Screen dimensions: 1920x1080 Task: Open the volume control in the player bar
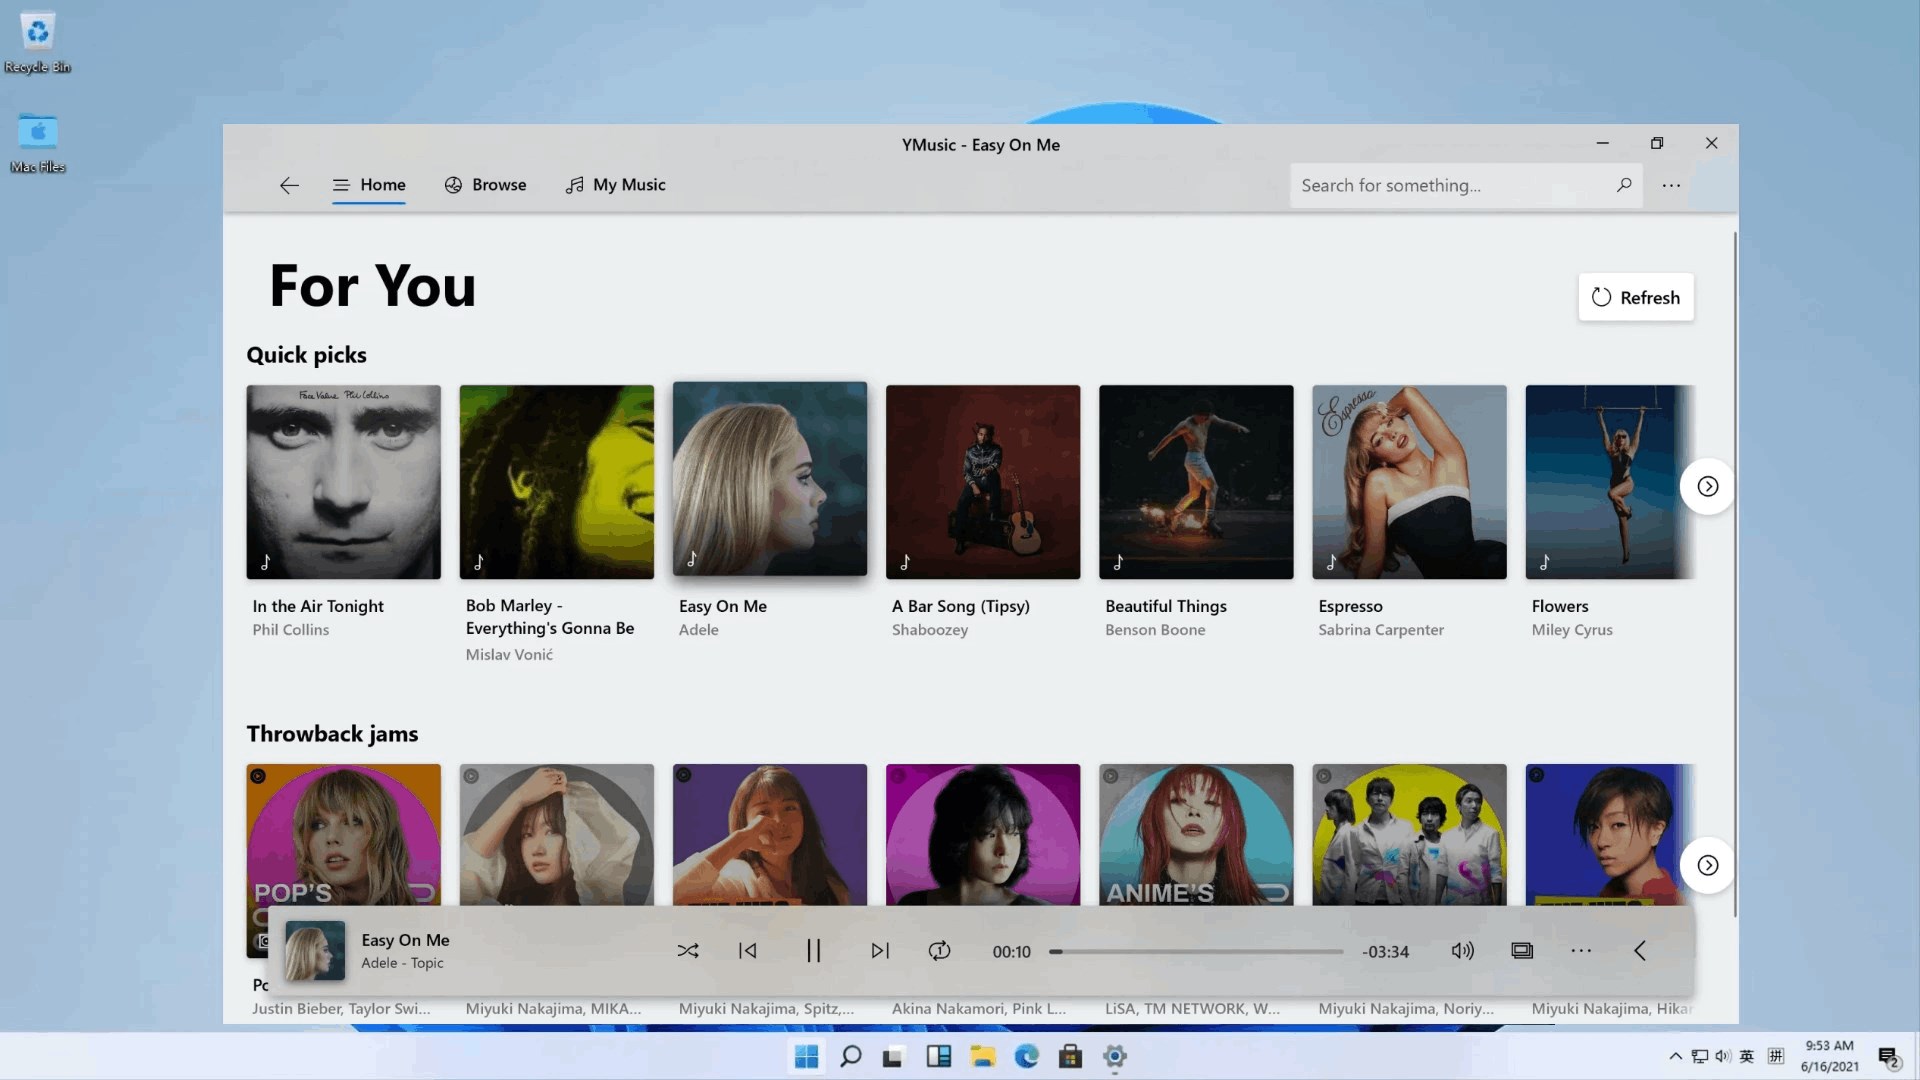click(x=1461, y=950)
